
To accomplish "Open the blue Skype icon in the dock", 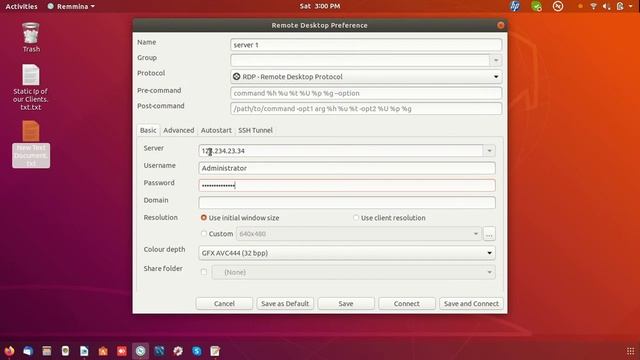I will pyautogui.click(x=197, y=351).
